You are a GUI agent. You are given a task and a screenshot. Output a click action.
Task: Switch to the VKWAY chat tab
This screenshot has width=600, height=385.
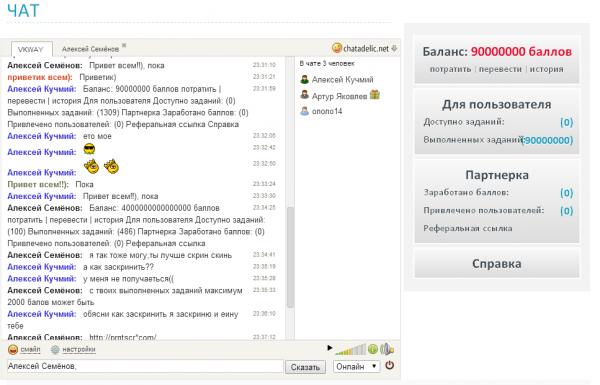point(31,49)
